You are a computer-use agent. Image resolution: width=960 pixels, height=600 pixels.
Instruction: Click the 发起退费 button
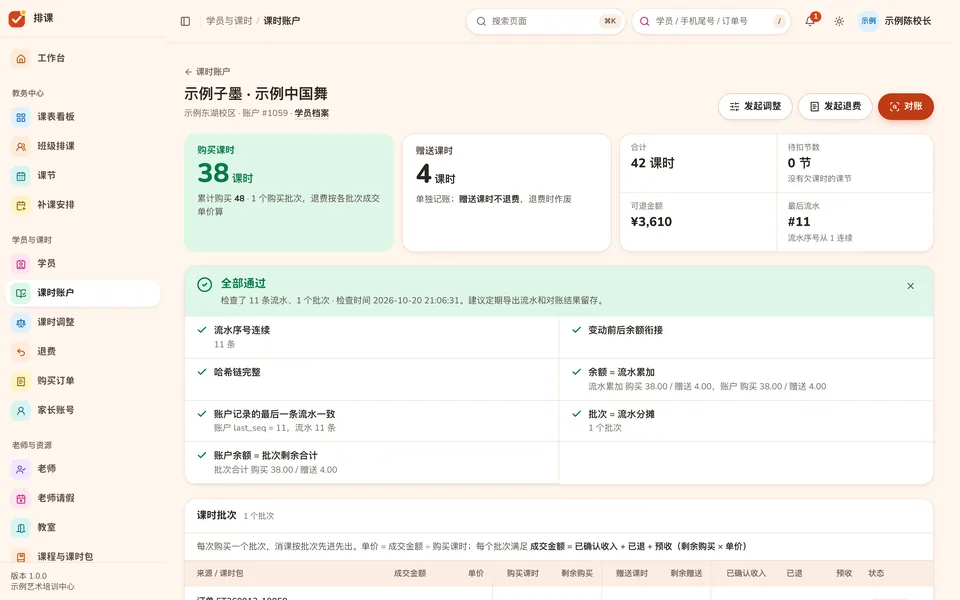click(835, 107)
